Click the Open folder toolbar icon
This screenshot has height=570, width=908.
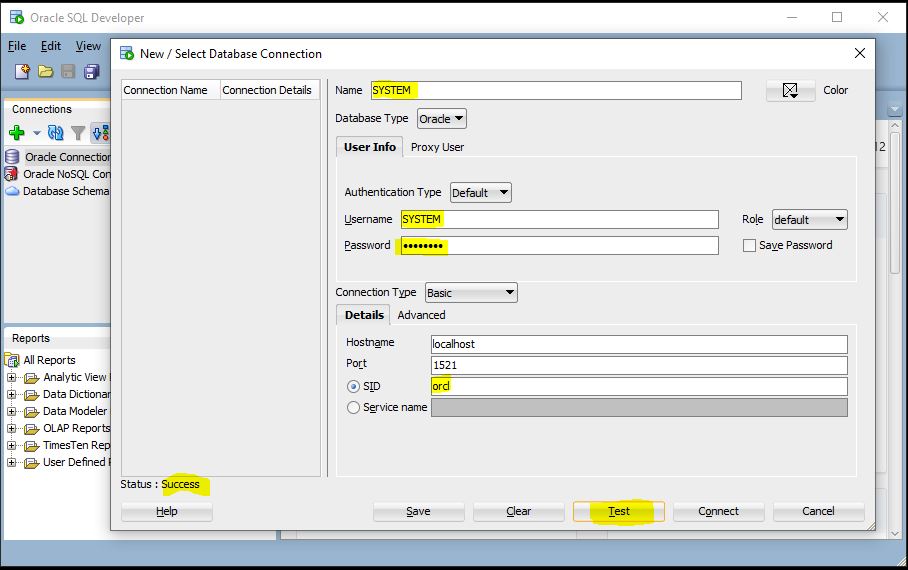pyautogui.click(x=45, y=71)
